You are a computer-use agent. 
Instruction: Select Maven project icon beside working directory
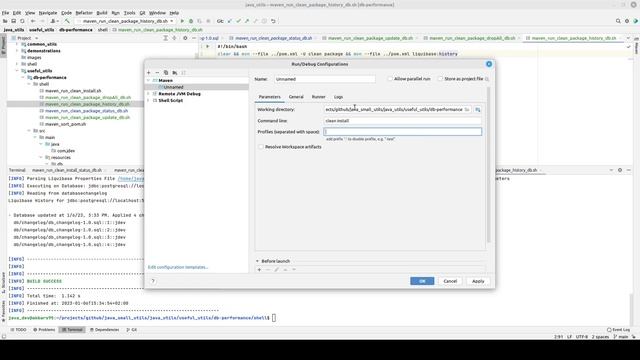point(478,109)
